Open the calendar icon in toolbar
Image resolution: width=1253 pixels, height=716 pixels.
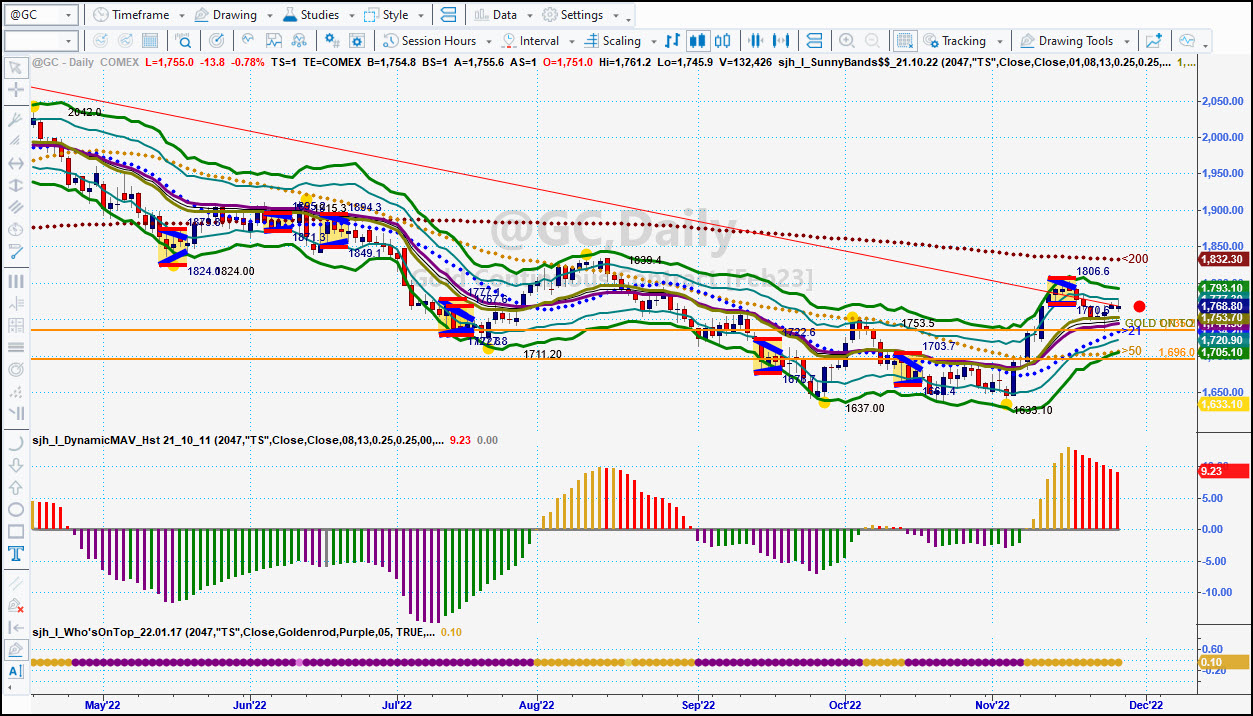click(x=150, y=41)
